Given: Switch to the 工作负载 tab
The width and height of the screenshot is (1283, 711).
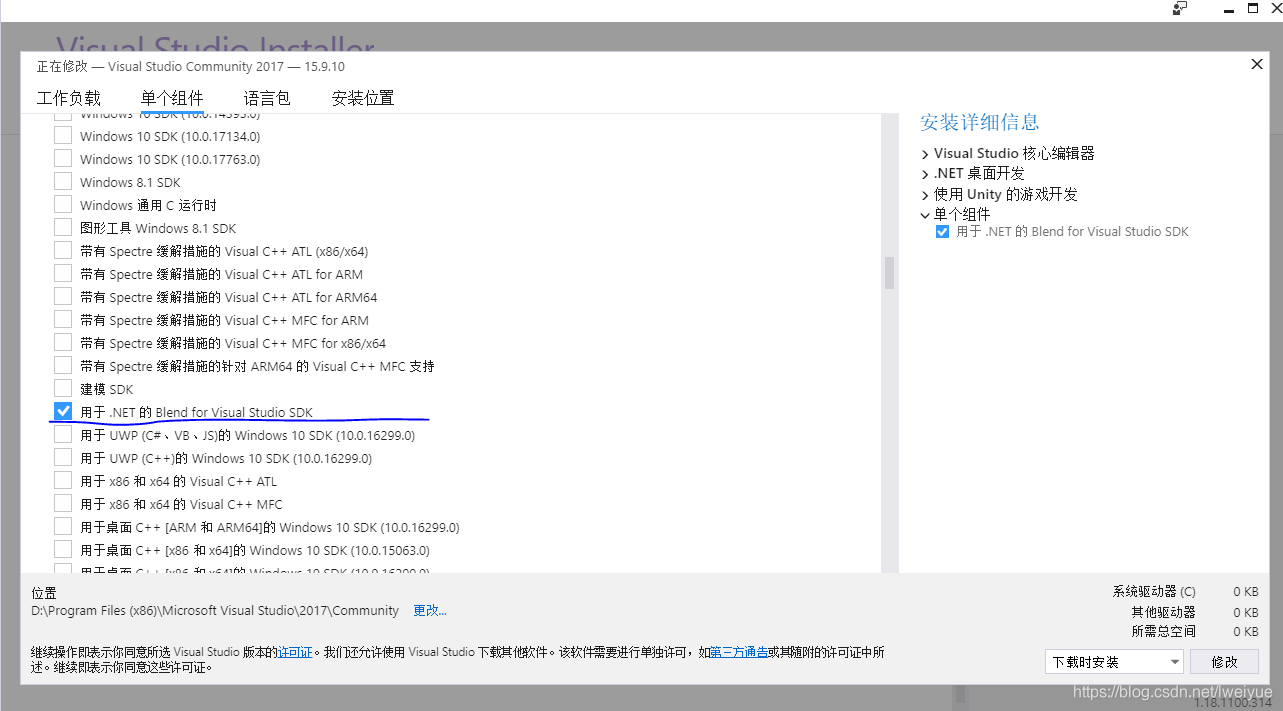Looking at the screenshot, I should (x=69, y=98).
